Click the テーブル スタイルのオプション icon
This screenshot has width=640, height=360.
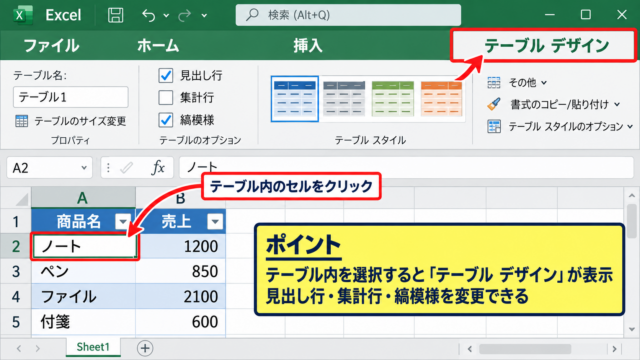click(x=494, y=127)
